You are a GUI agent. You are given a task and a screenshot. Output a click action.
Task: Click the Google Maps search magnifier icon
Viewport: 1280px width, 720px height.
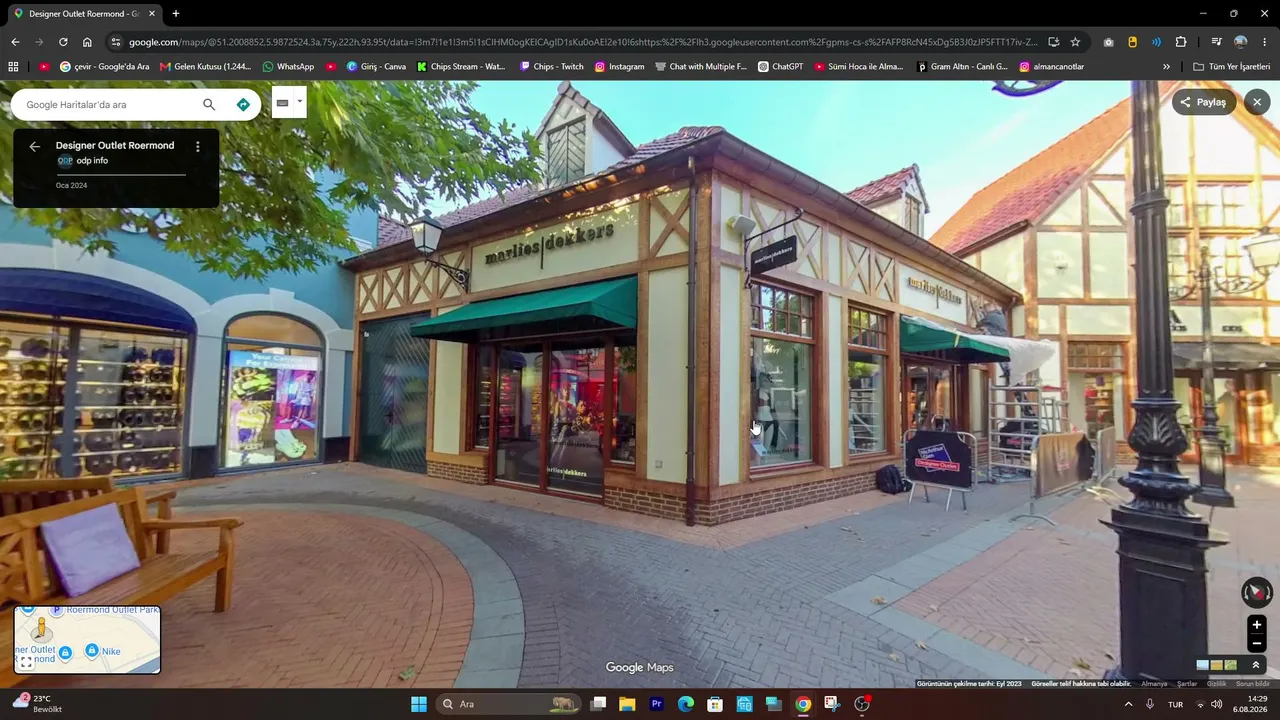(x=209, y=104)
